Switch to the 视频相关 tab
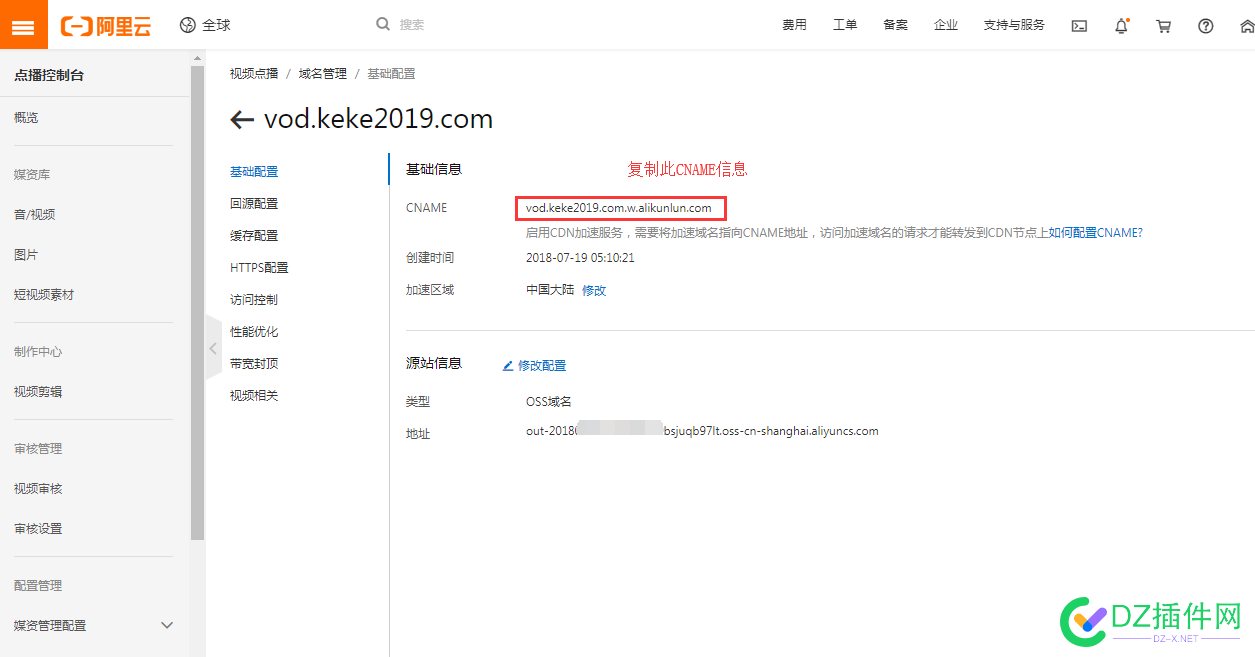This screenshot has height=657, width=1255. pos(254,396)
